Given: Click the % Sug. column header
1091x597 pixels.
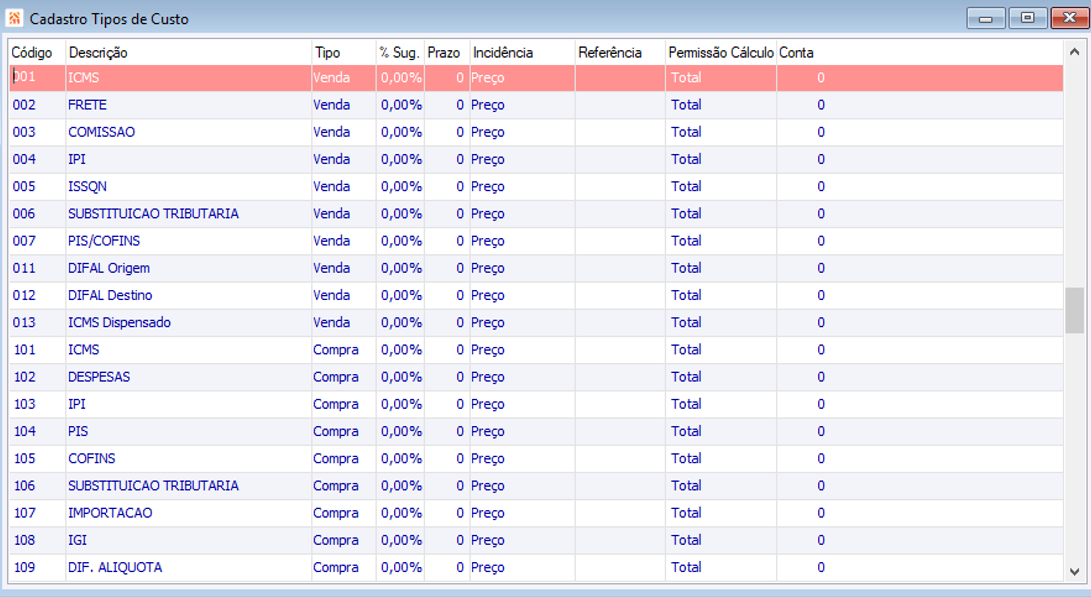Looking at the screenshot, I should pos(400,52).
